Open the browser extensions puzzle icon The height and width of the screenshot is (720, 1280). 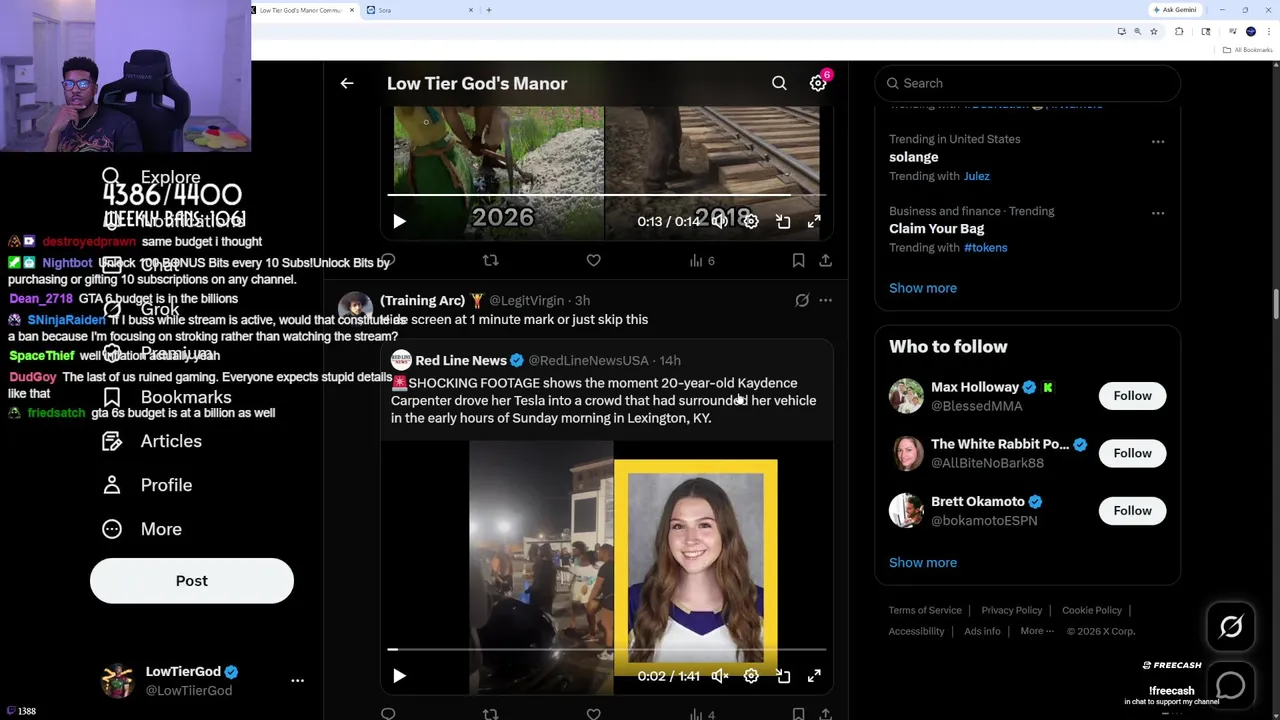[1179, 32]
